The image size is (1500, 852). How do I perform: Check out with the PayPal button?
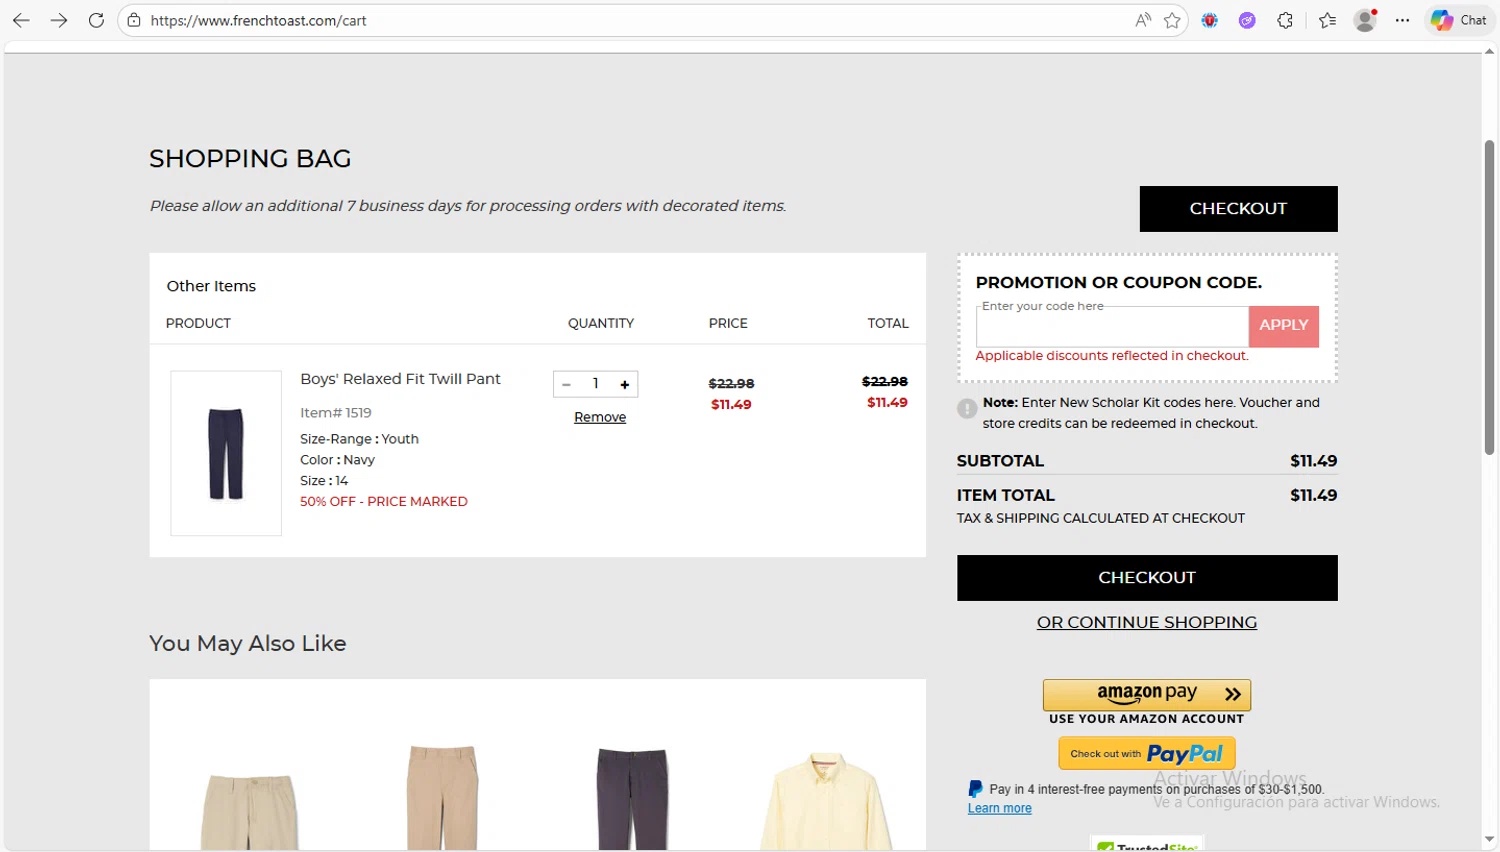click(1146, 753)
